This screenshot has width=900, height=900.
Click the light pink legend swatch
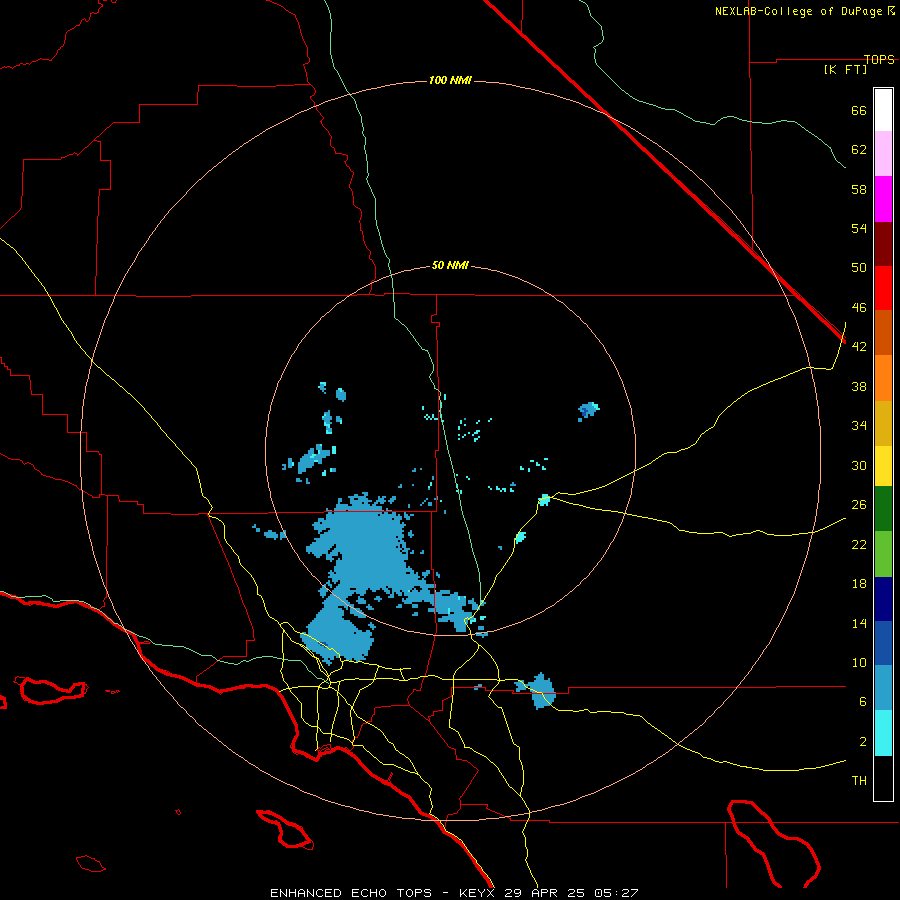click(x=883, y=154)
